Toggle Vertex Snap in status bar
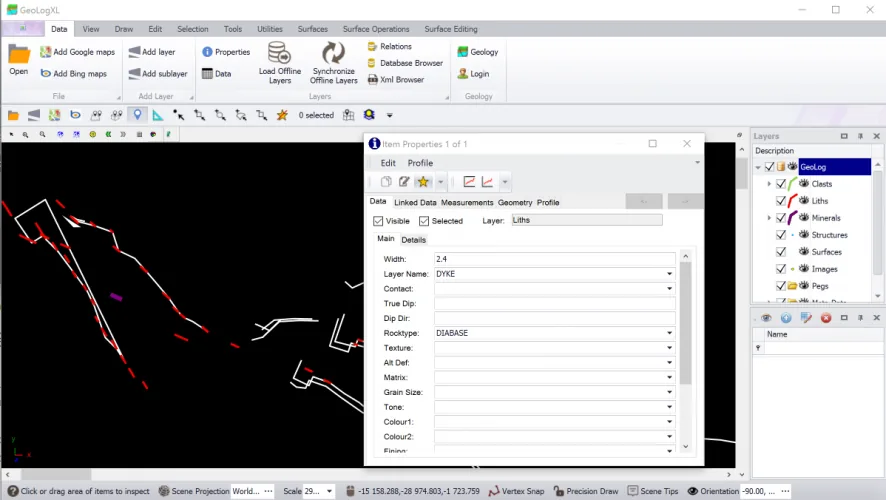The image size is (886, 500). [516, 491]
